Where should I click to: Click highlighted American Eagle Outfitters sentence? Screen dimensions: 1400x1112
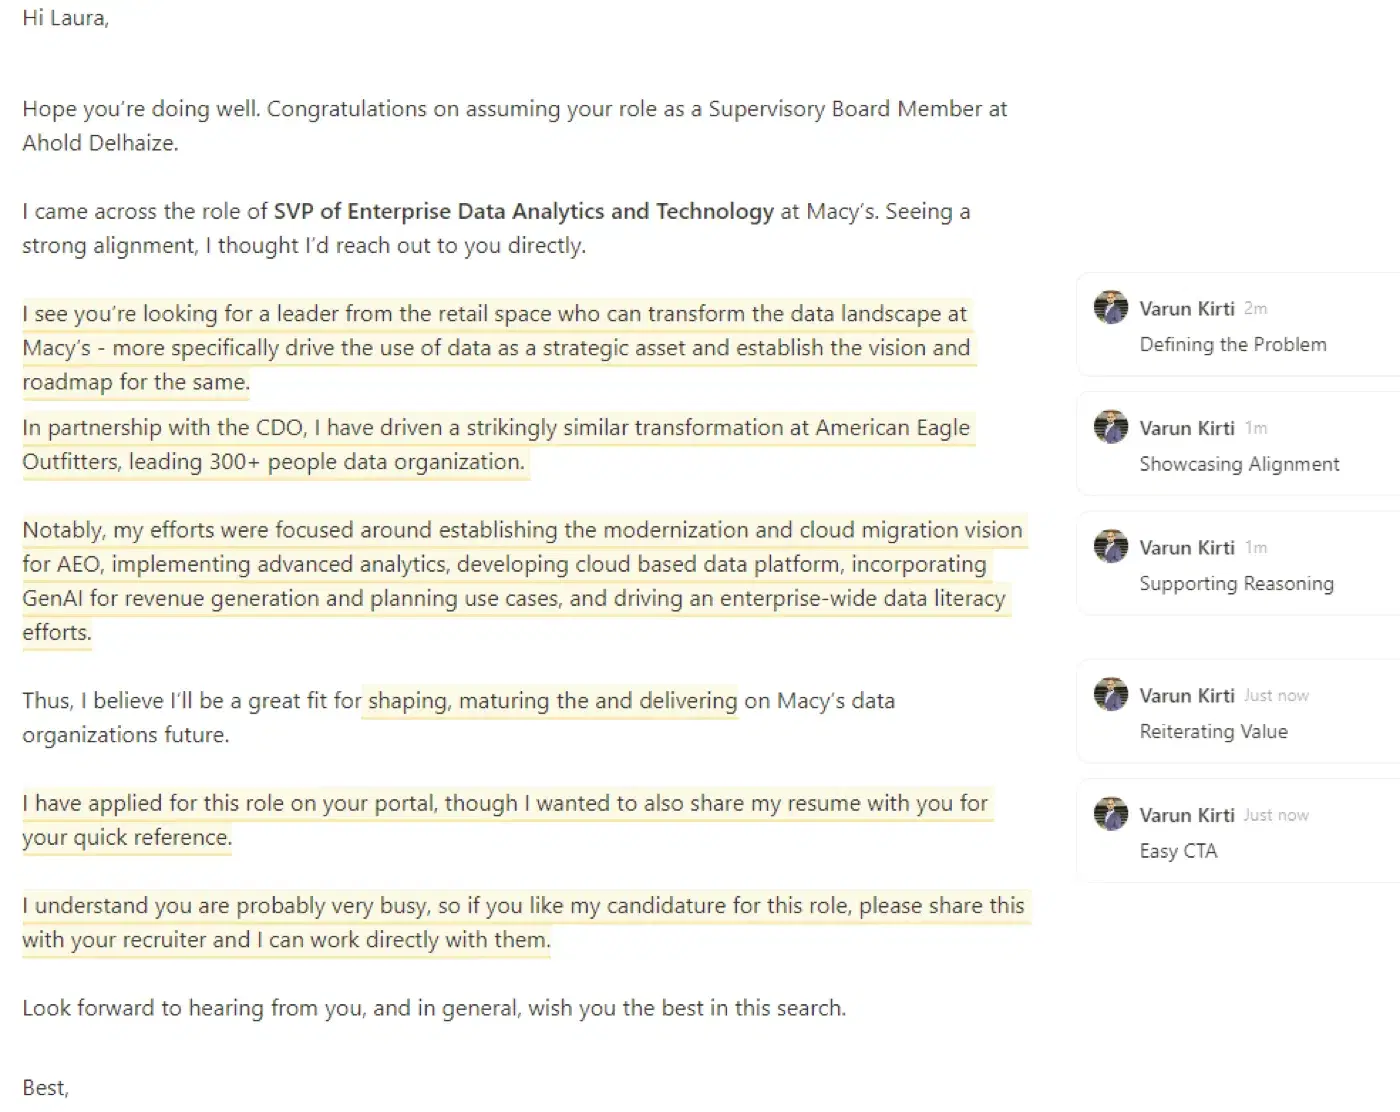(x=497, y=445)
